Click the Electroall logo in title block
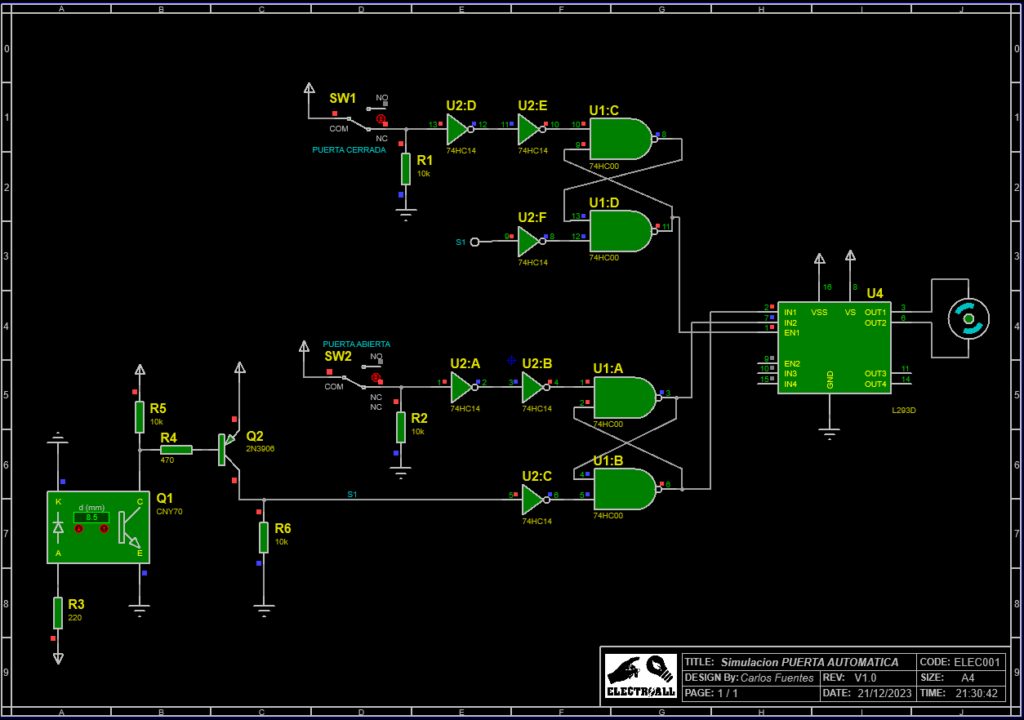1024x720 pixels. 640,676
